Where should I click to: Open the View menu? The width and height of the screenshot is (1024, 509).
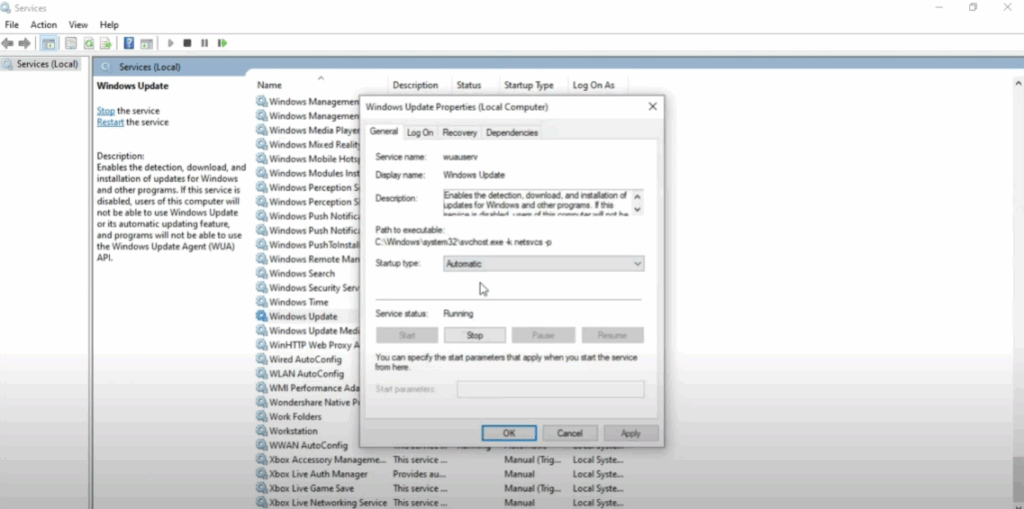pos(78,25)
